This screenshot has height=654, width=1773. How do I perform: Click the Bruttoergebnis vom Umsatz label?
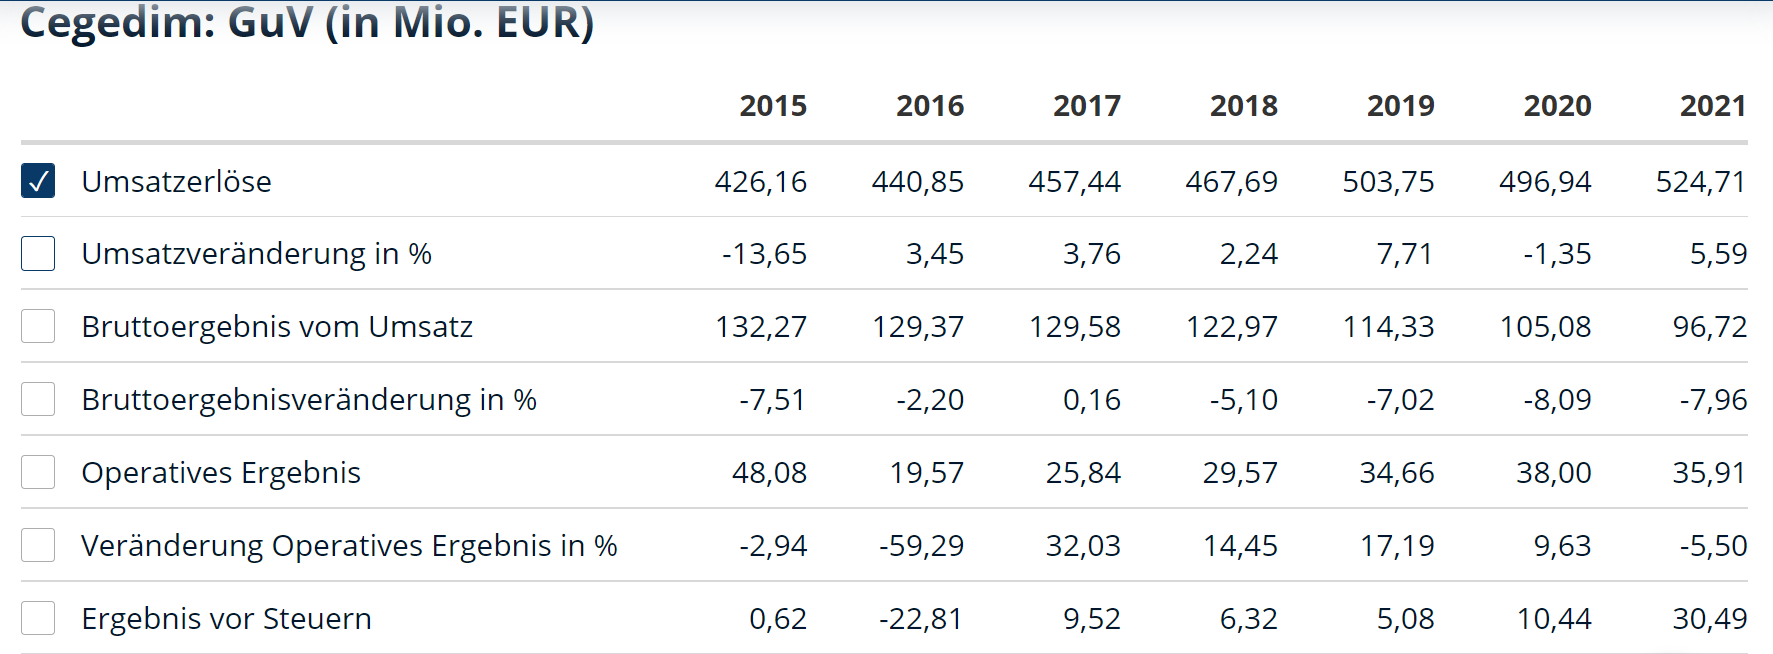click(x=277, y=327)
